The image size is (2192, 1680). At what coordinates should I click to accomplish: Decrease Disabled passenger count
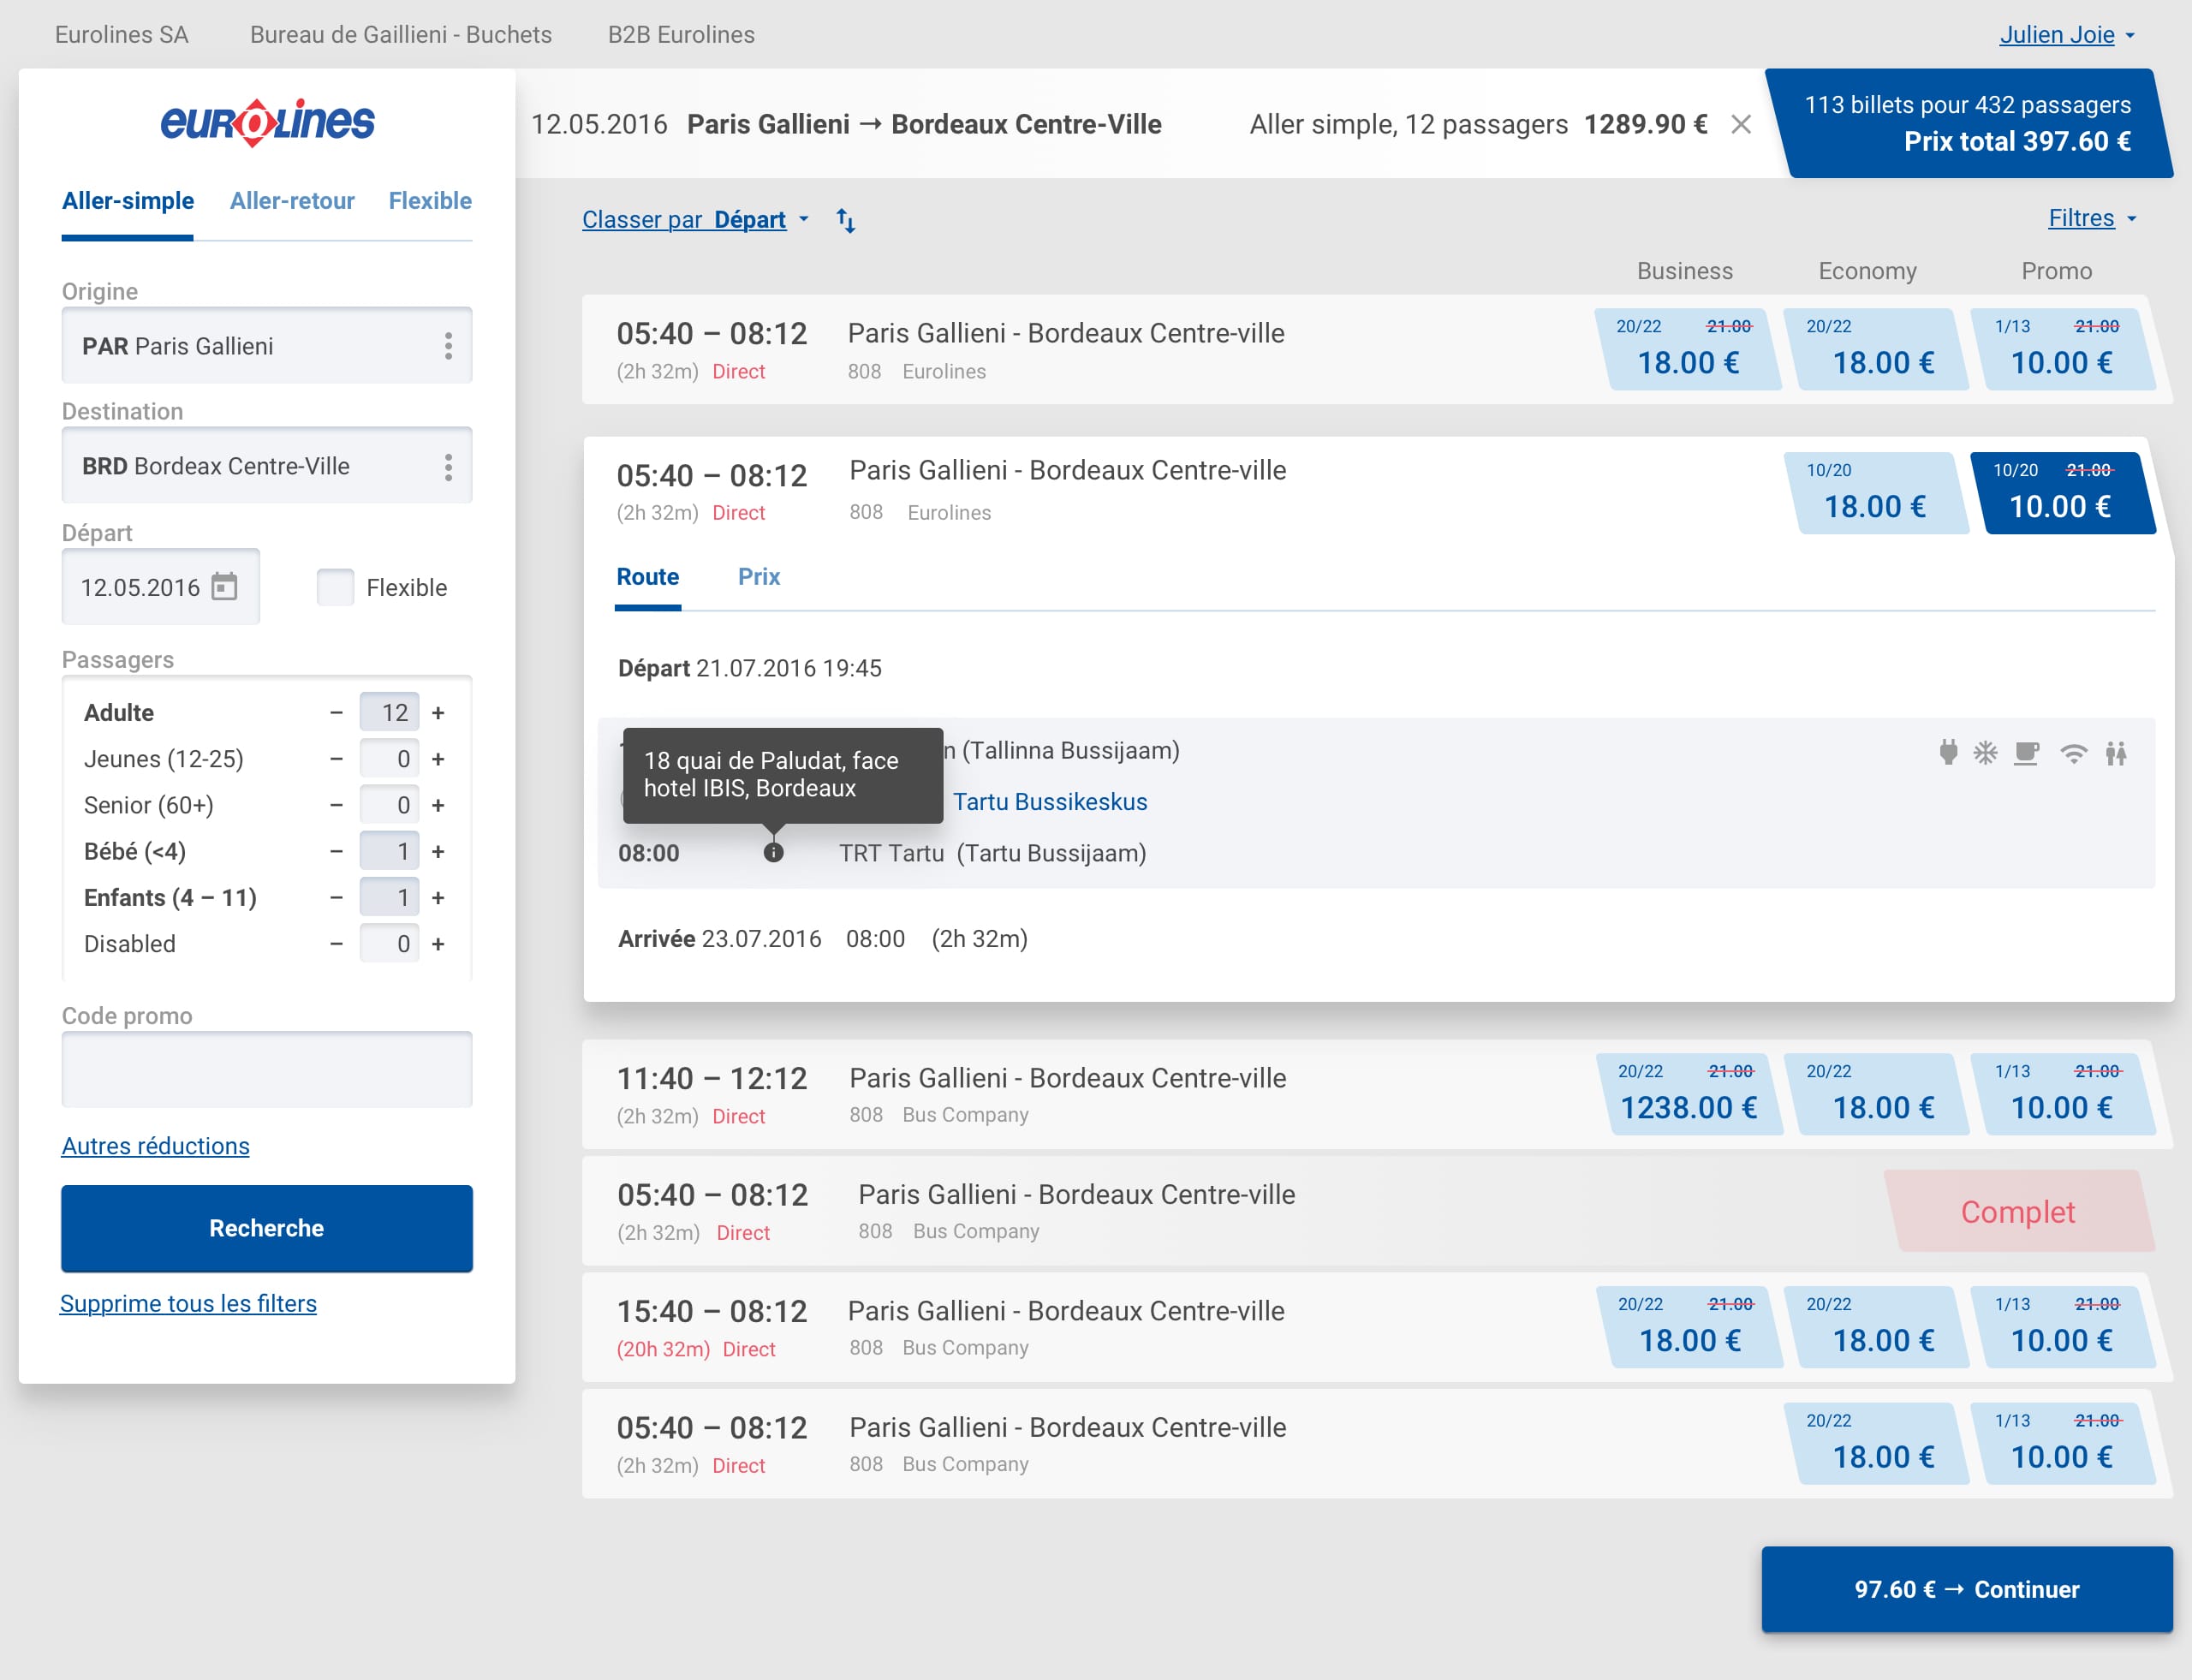(336, 944)
